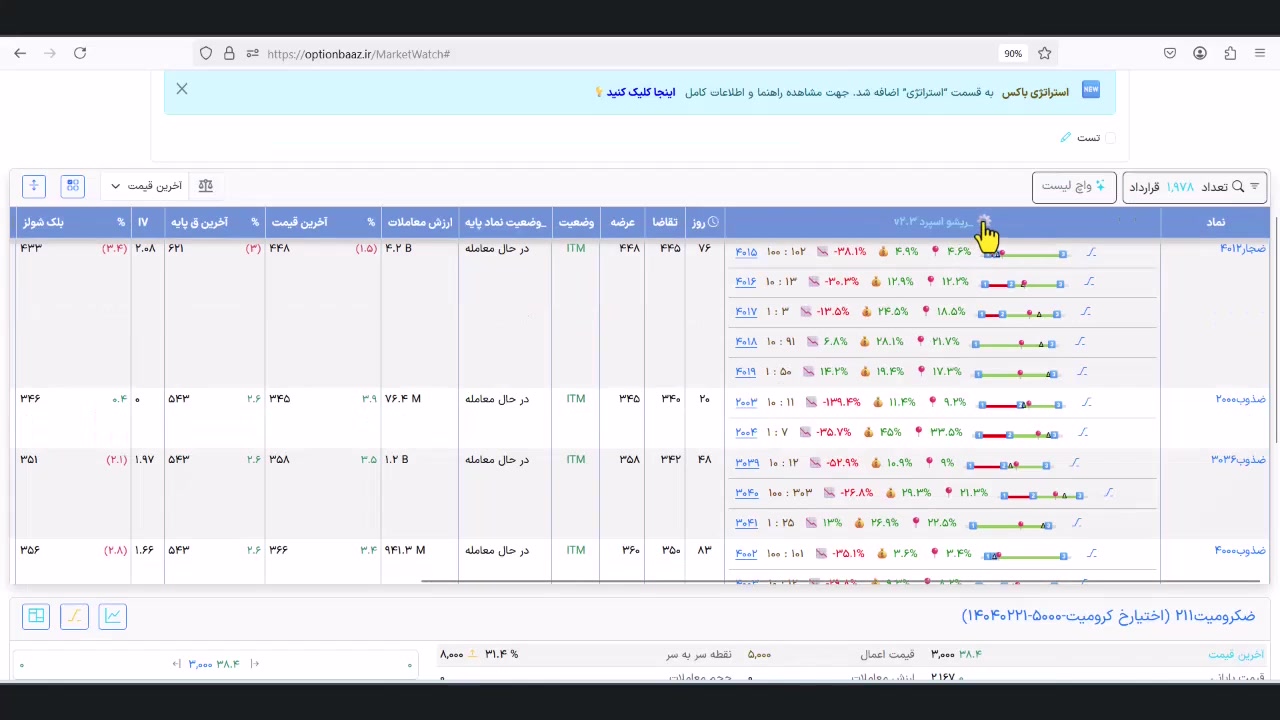Open the filter funnel dropdown by search
This screenshot has width=1280, height=720.
(x=1254, y=187)
